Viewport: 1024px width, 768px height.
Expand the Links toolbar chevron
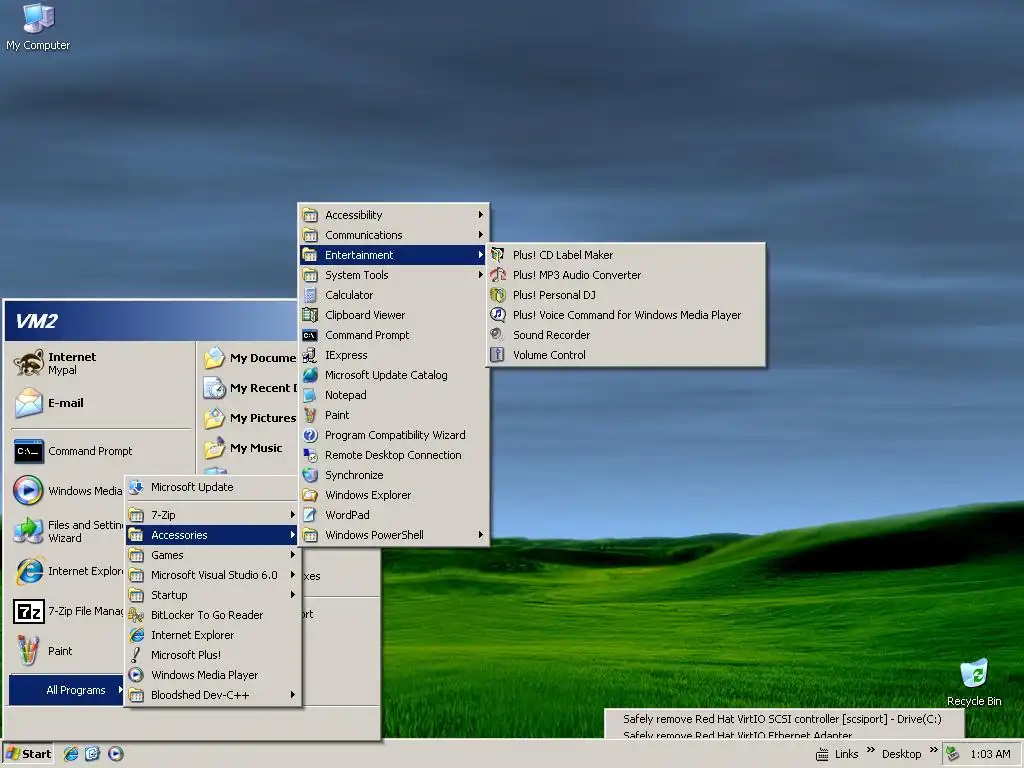[x=871, y=750]
